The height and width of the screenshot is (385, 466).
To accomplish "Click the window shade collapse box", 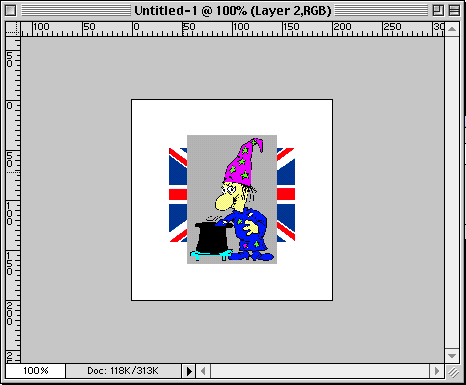I will [454, 10].
